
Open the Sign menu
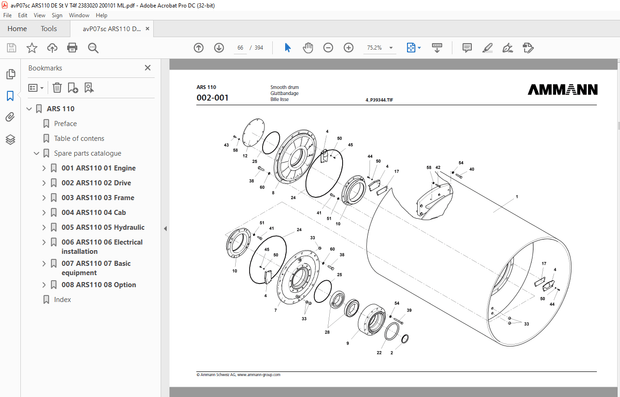pyautogui.click(x=57, y=15)
